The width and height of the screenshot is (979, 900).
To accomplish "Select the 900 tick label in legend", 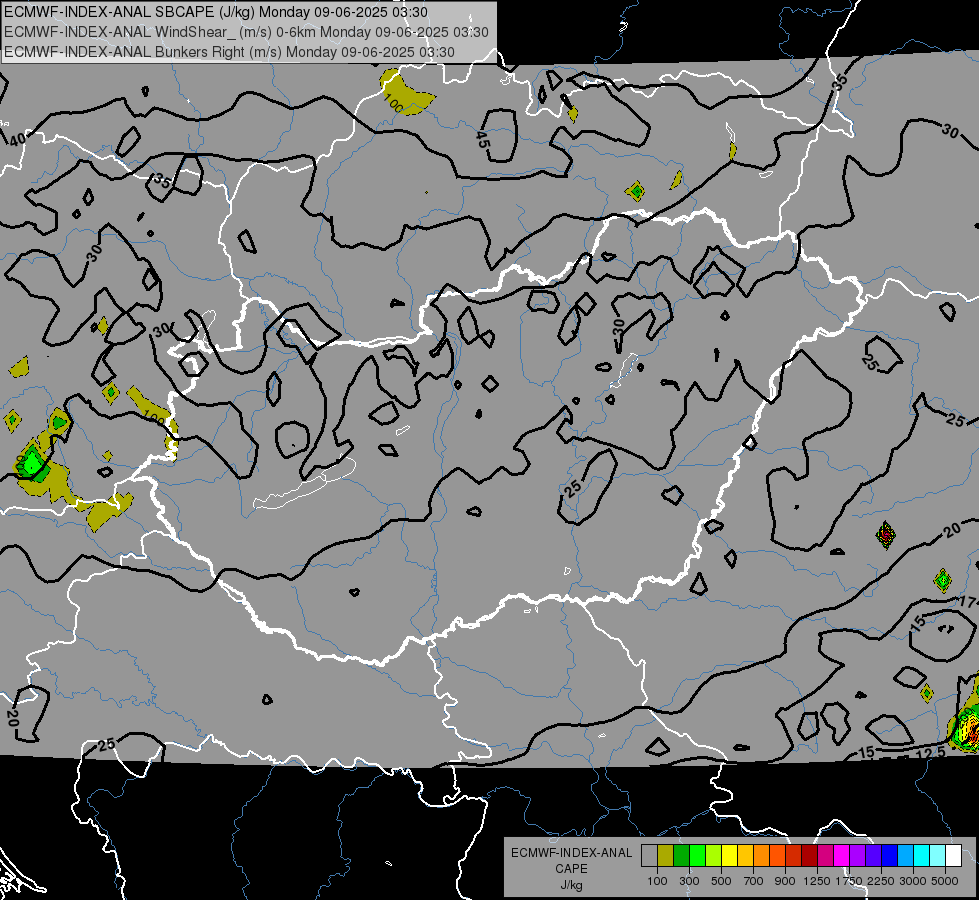I will (x=785, y=881).
